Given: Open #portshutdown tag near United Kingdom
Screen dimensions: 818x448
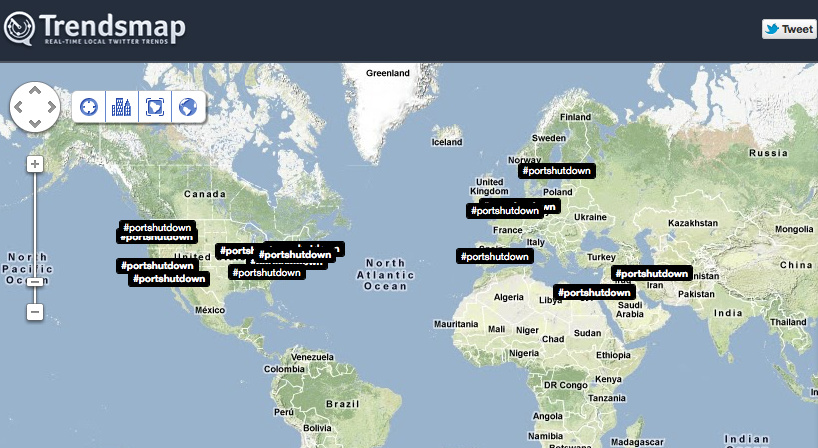Looking at the screenshot, I should point(504,211).
